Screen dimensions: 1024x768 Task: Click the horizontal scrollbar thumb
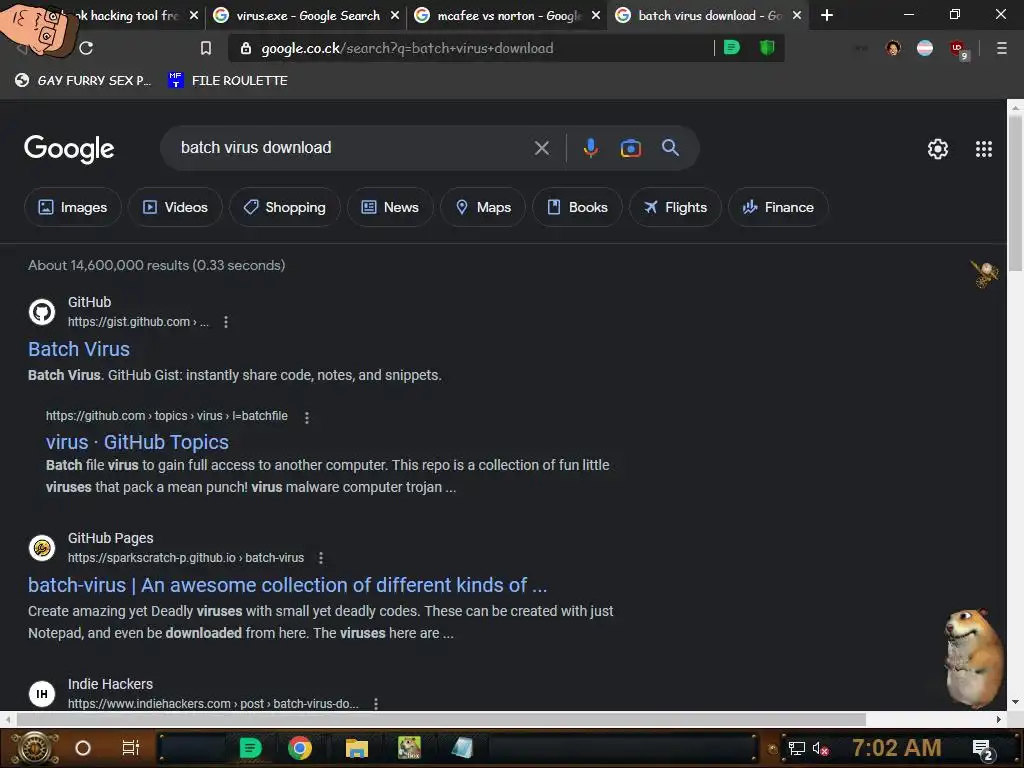[441, 719]
